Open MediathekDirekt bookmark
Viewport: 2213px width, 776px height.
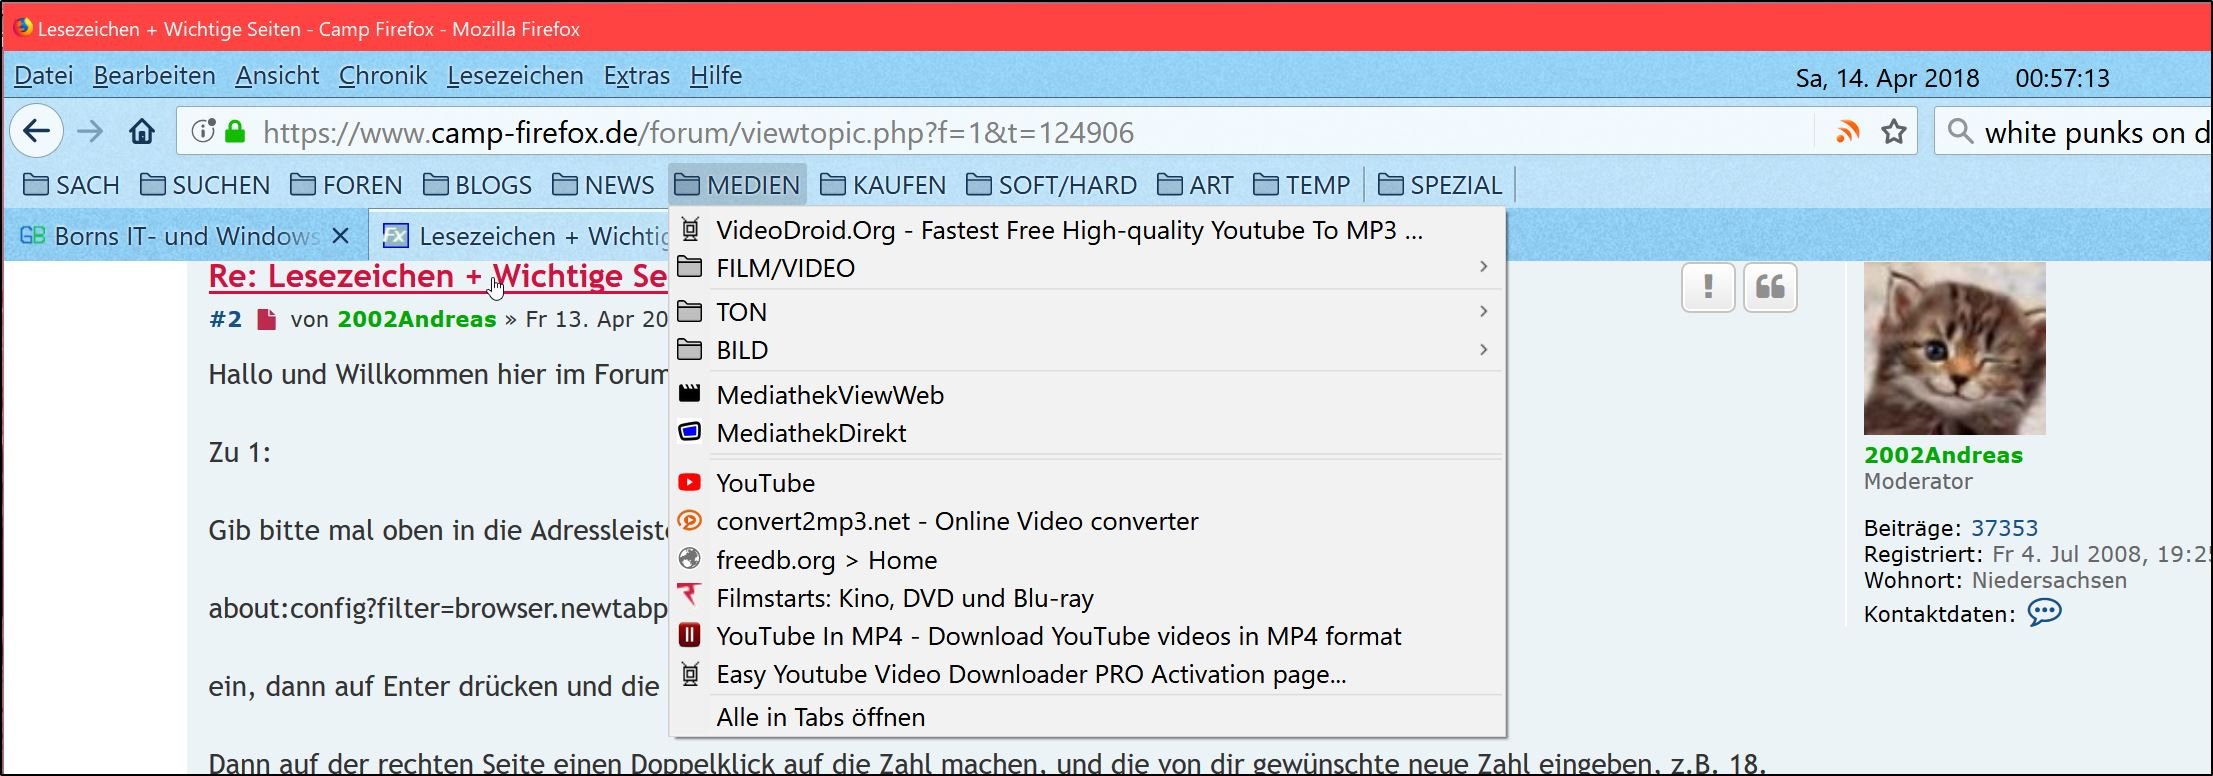(1087, 433)
